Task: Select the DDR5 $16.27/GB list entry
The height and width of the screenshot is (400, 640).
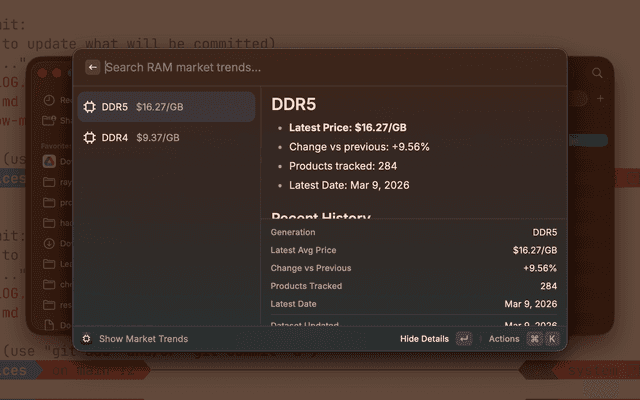Action: [165, 107]
